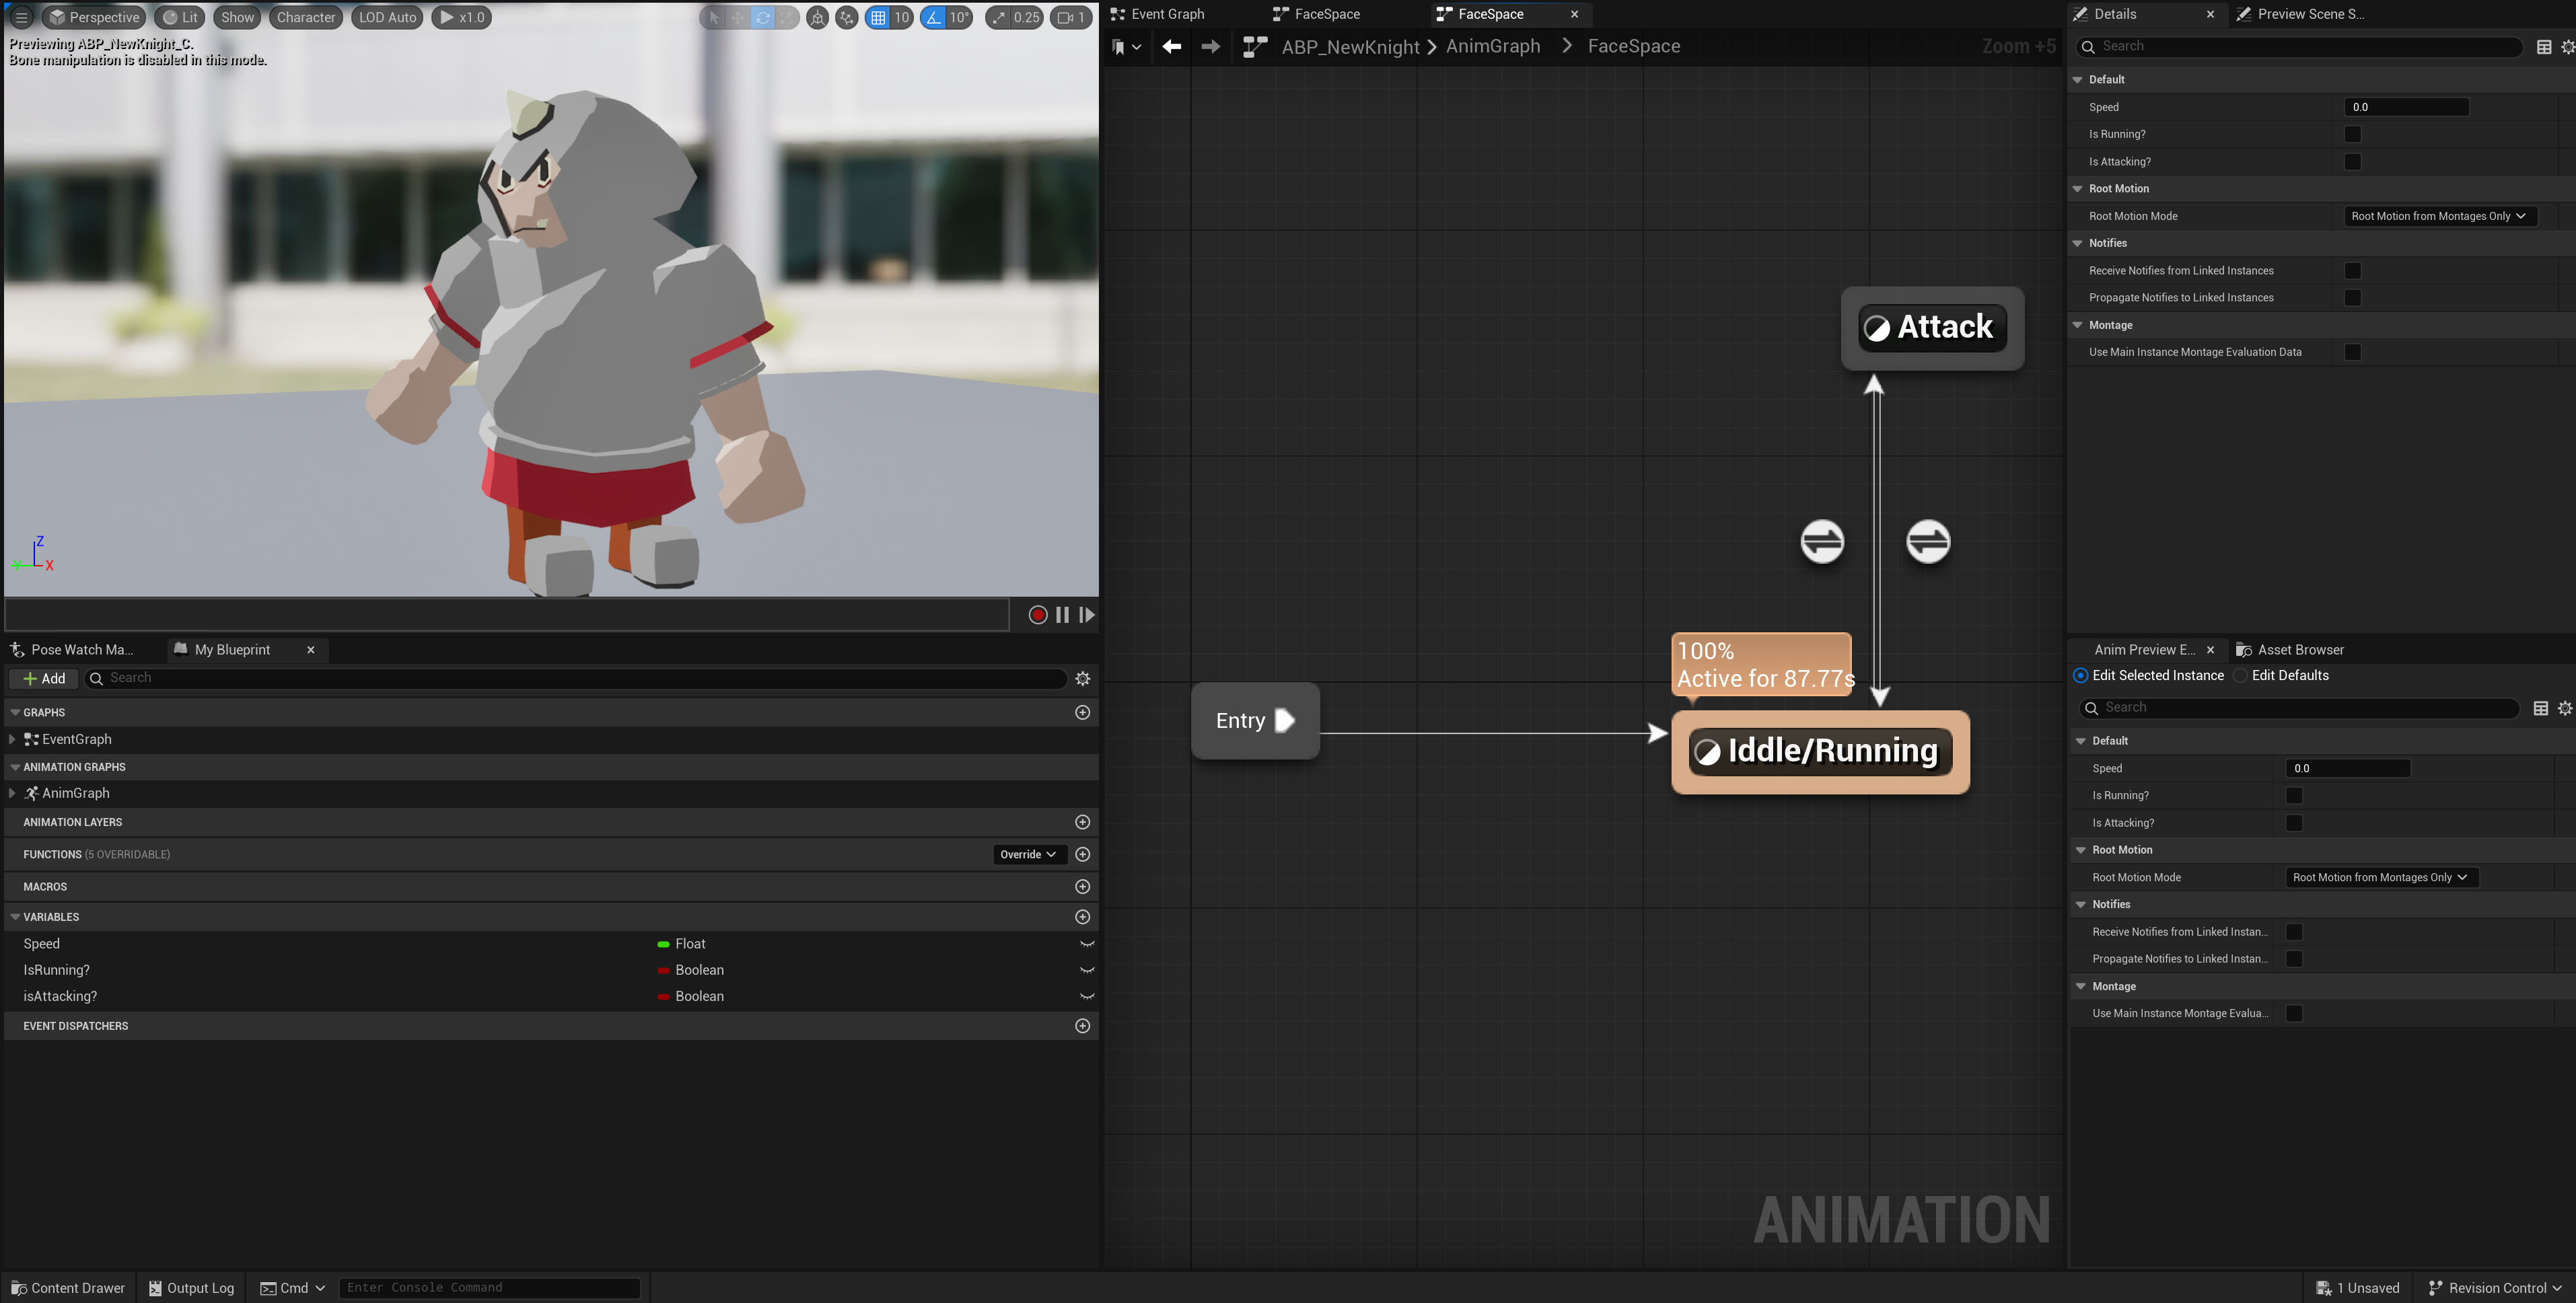Open the rotation snap 10° dropdown
Image resolution: width=2576 pixels, height=1303 pixels.
click(959, 17)
